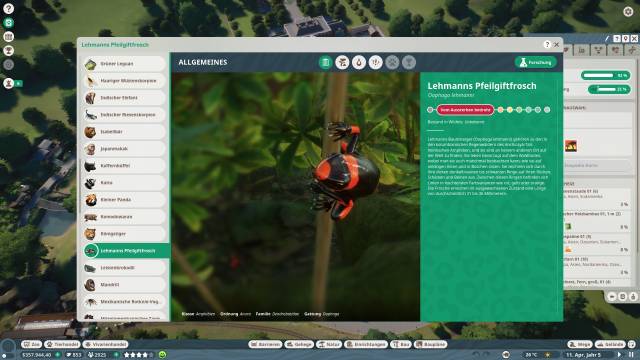Open the avatar icon in left sidebar
640x360 pixels.
9,83
